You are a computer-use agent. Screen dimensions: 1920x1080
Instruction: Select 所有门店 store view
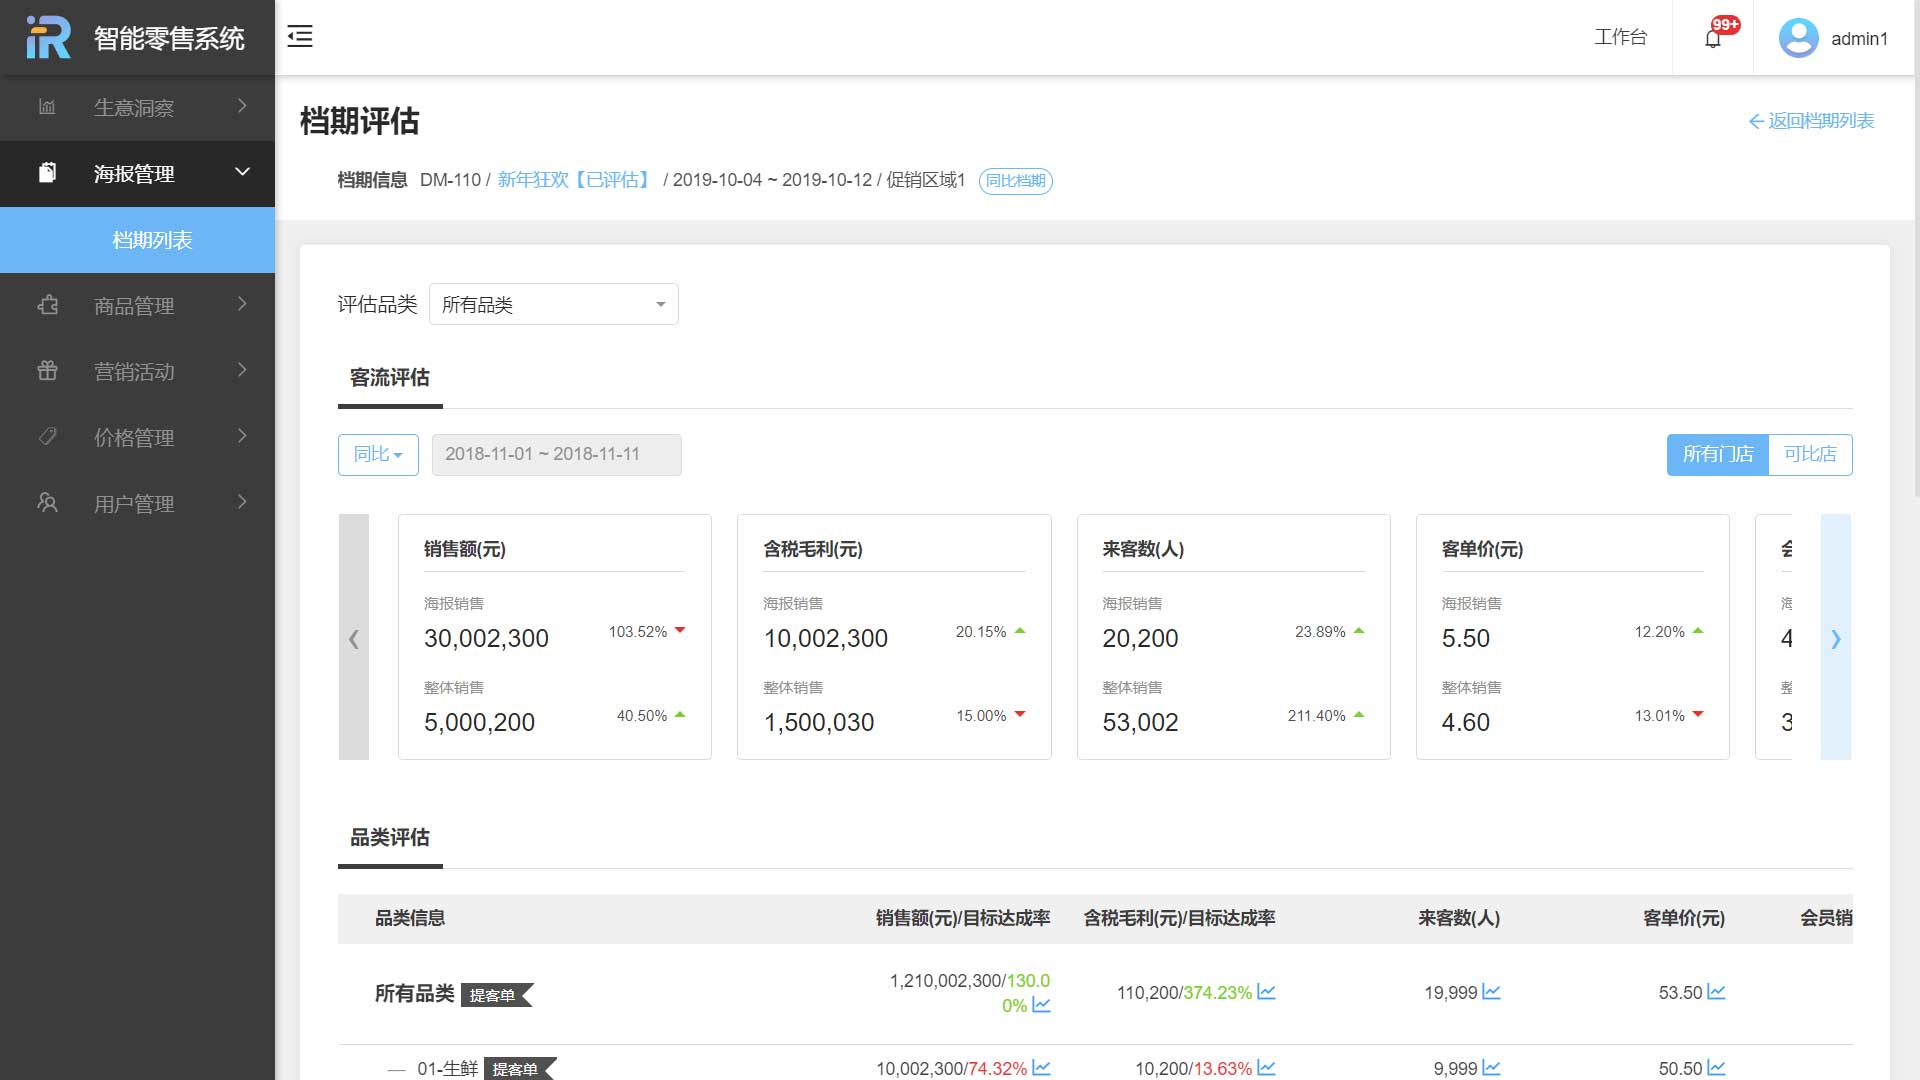pyautogui.click(x=1717, y=454)
